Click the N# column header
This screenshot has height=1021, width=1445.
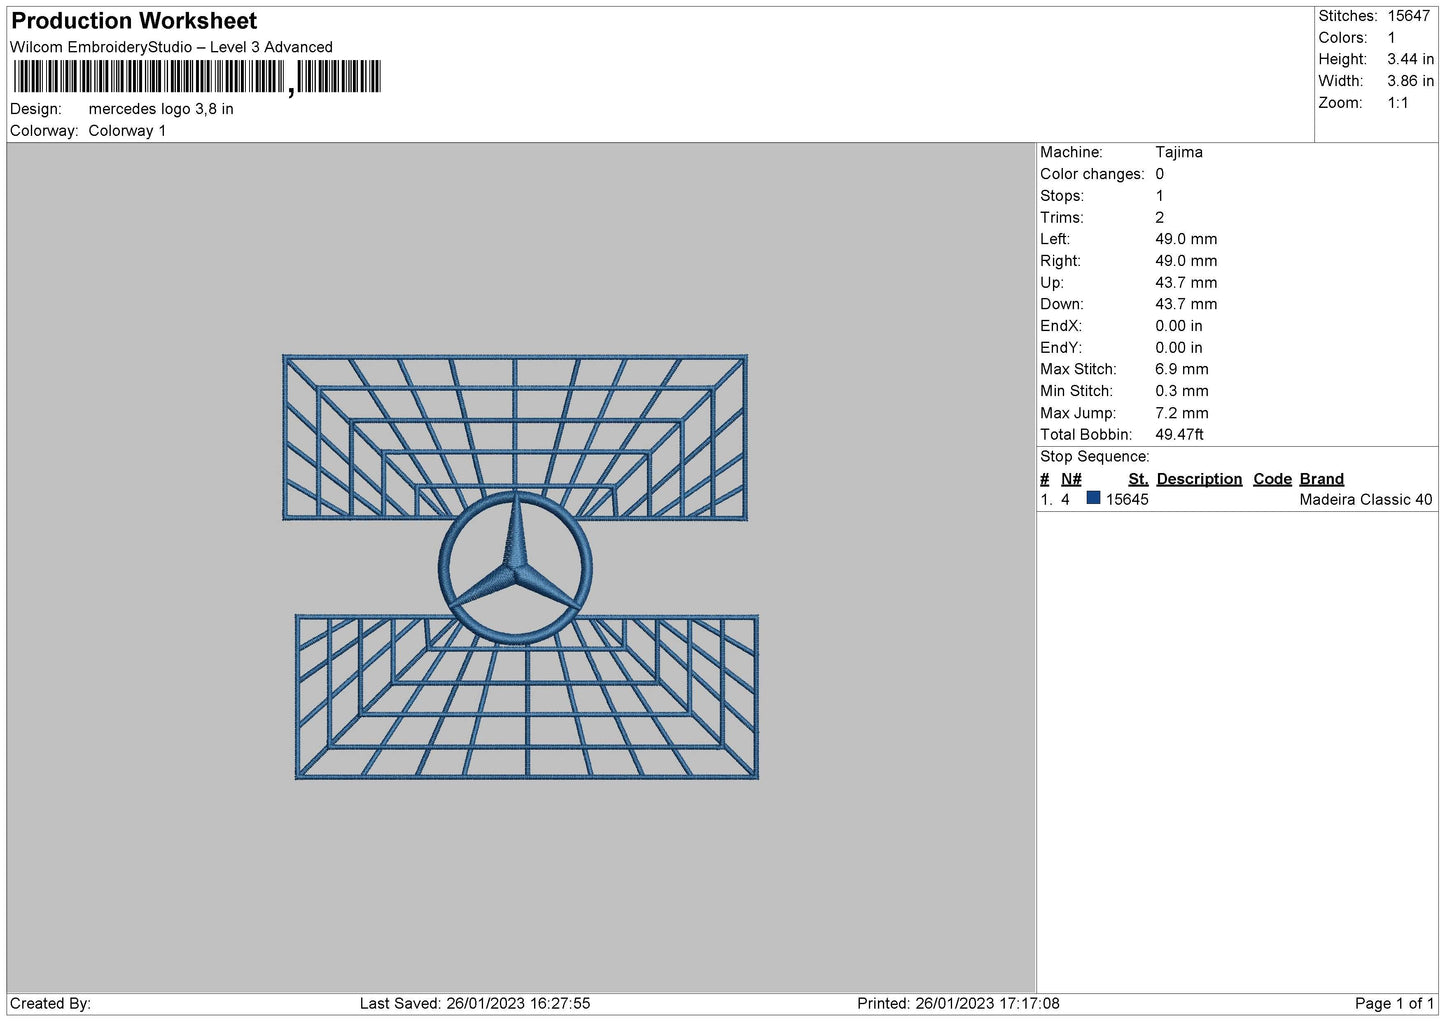(x=1071, y=479)
